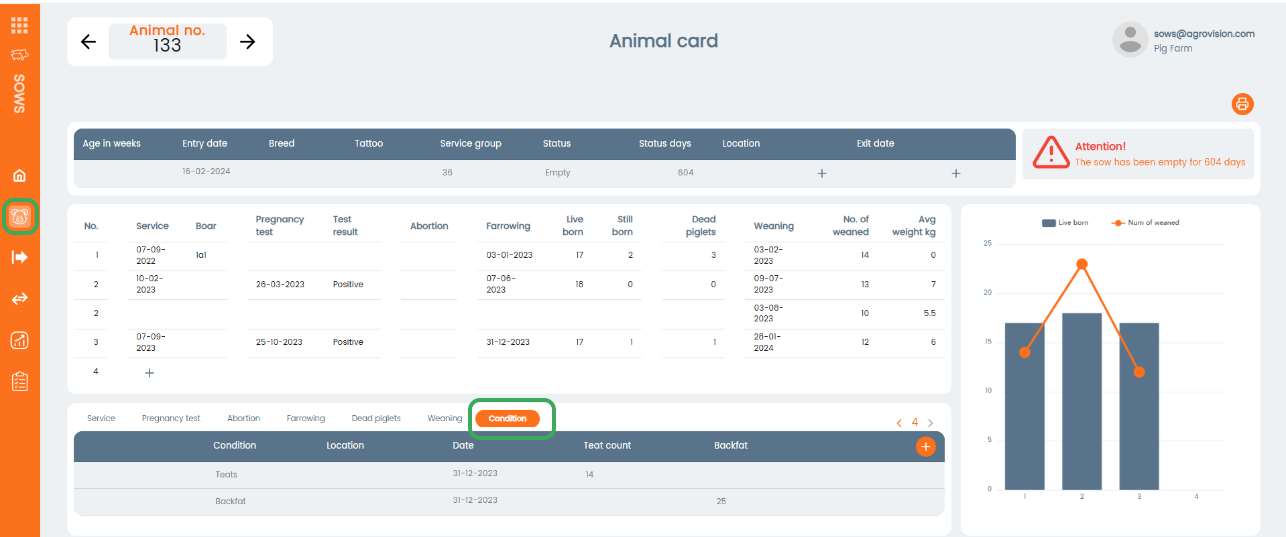This screenshot has width=1286, height=537.
Task: Open the analysis chart sidebar icon
Action: pos(19,340)
